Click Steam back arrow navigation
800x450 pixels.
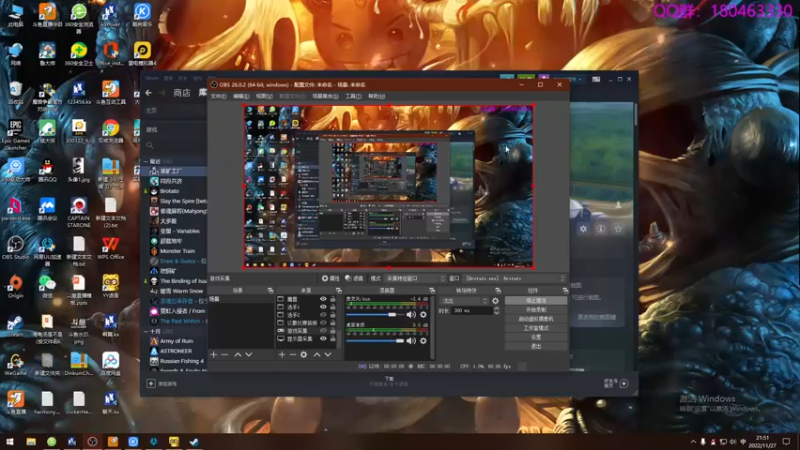coord(148,93)
